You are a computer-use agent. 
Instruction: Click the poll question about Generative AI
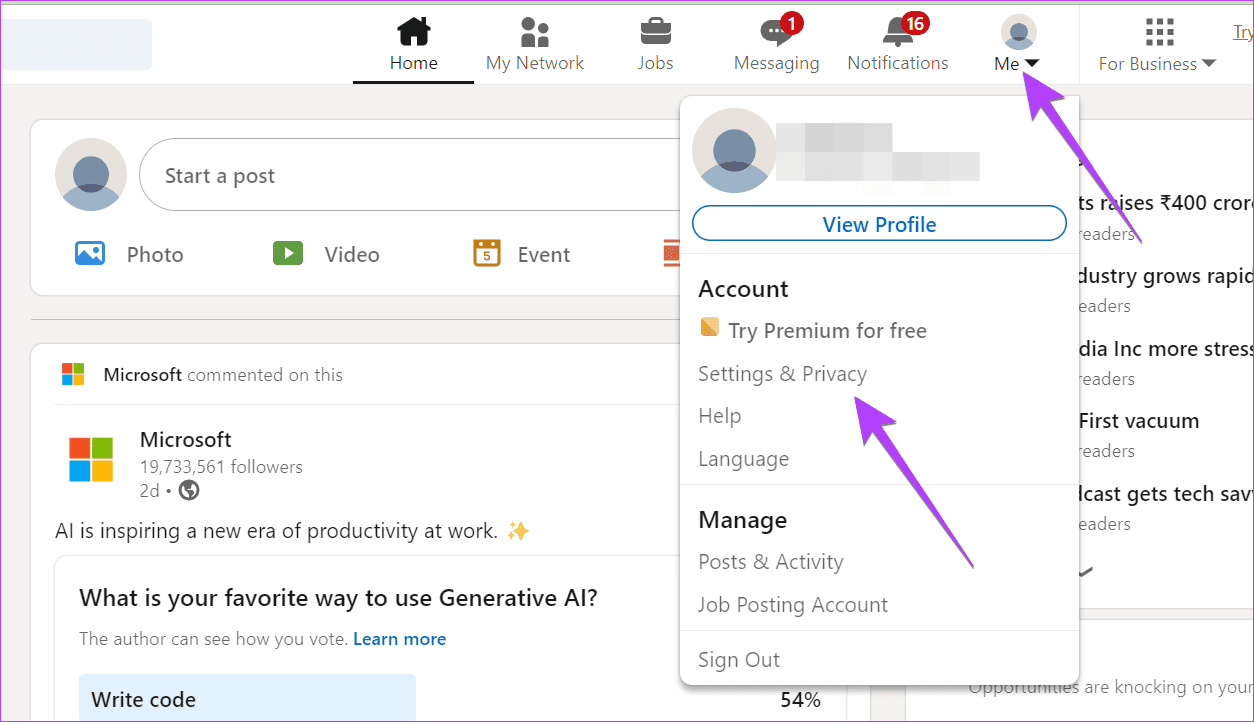[338, 598]
